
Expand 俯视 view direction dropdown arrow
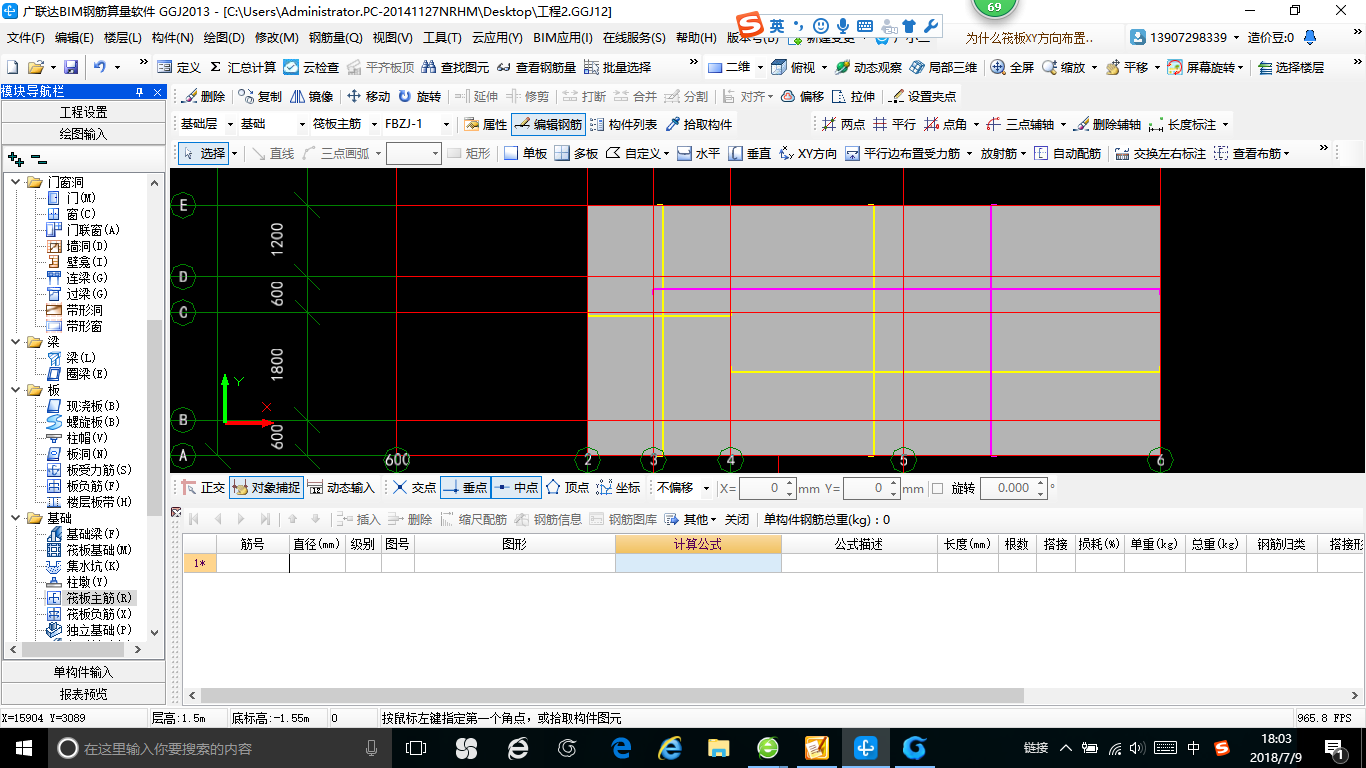click(824, 67)
